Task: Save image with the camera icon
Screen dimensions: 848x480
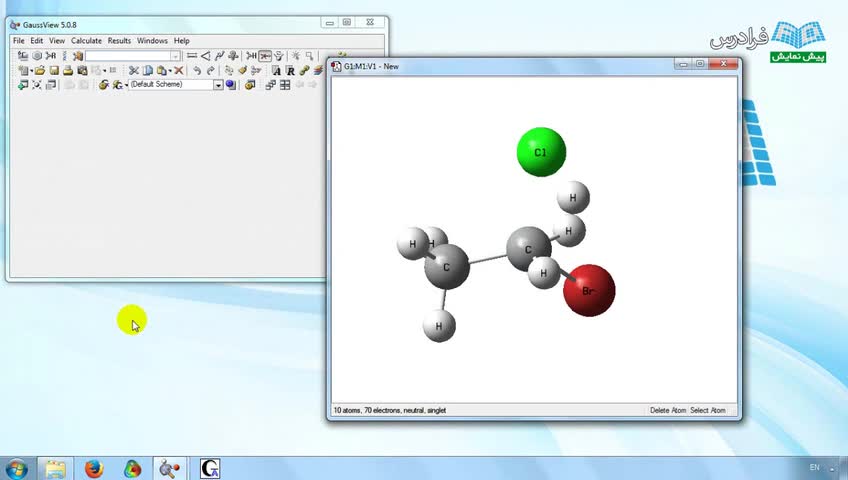Action: coord(82,70)
